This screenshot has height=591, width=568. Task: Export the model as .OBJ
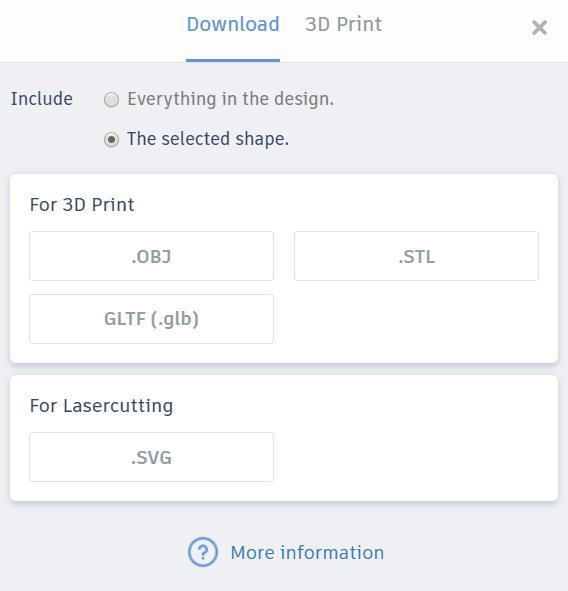coord(152,256)
